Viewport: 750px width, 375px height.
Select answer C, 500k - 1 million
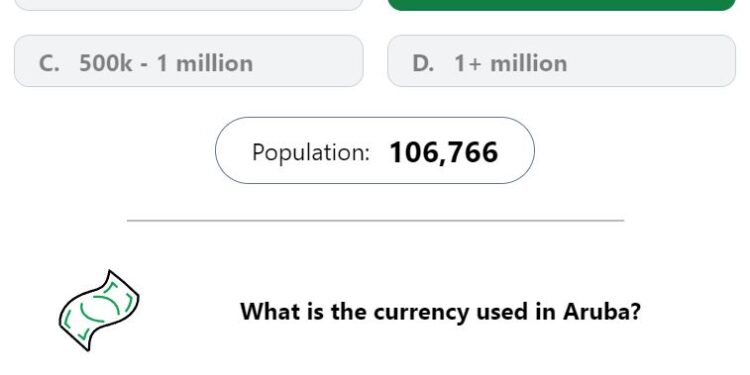[189, 61]
